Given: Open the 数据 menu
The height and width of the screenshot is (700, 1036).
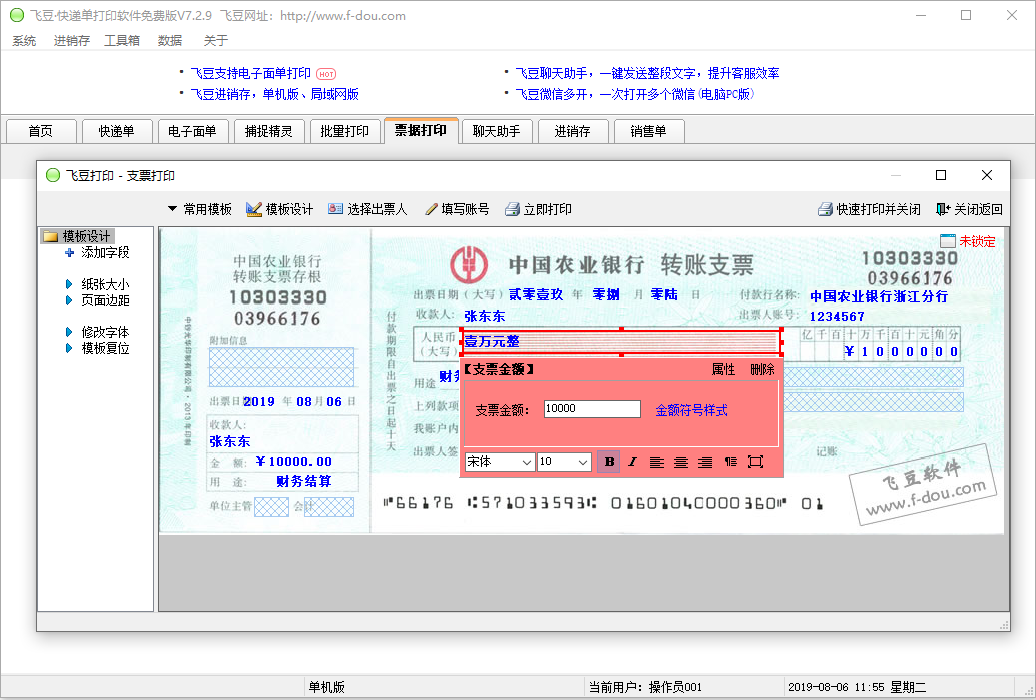Looking at the screenshot, I should tap(170, 40).
